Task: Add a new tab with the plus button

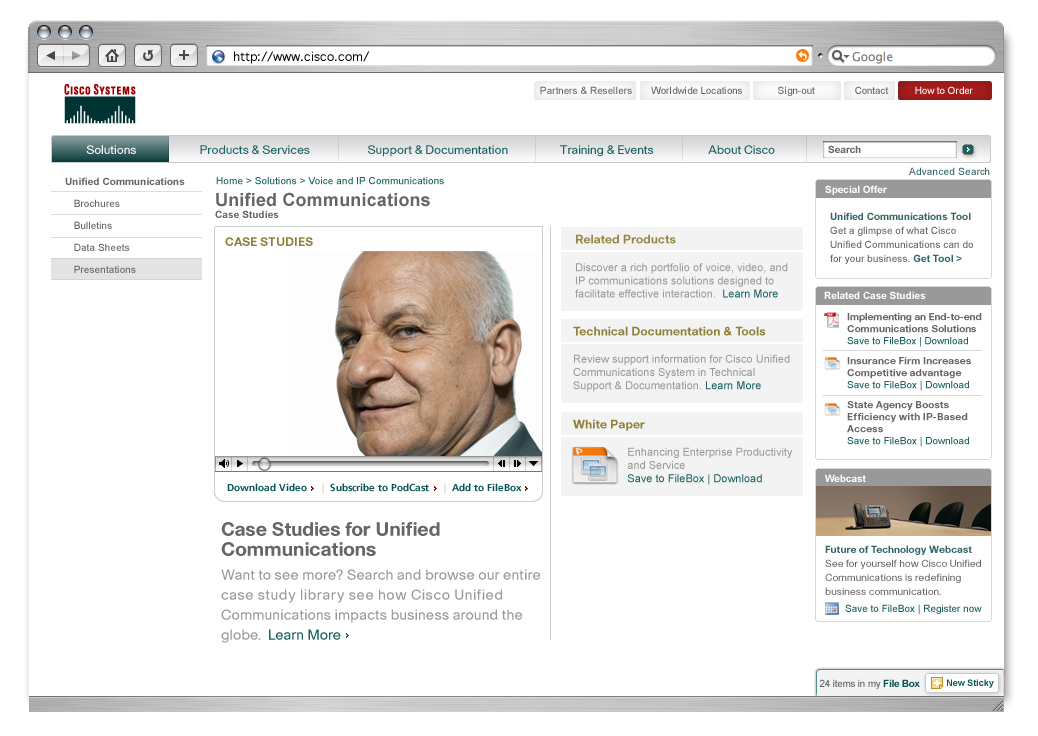Action: tap(184, 56)
